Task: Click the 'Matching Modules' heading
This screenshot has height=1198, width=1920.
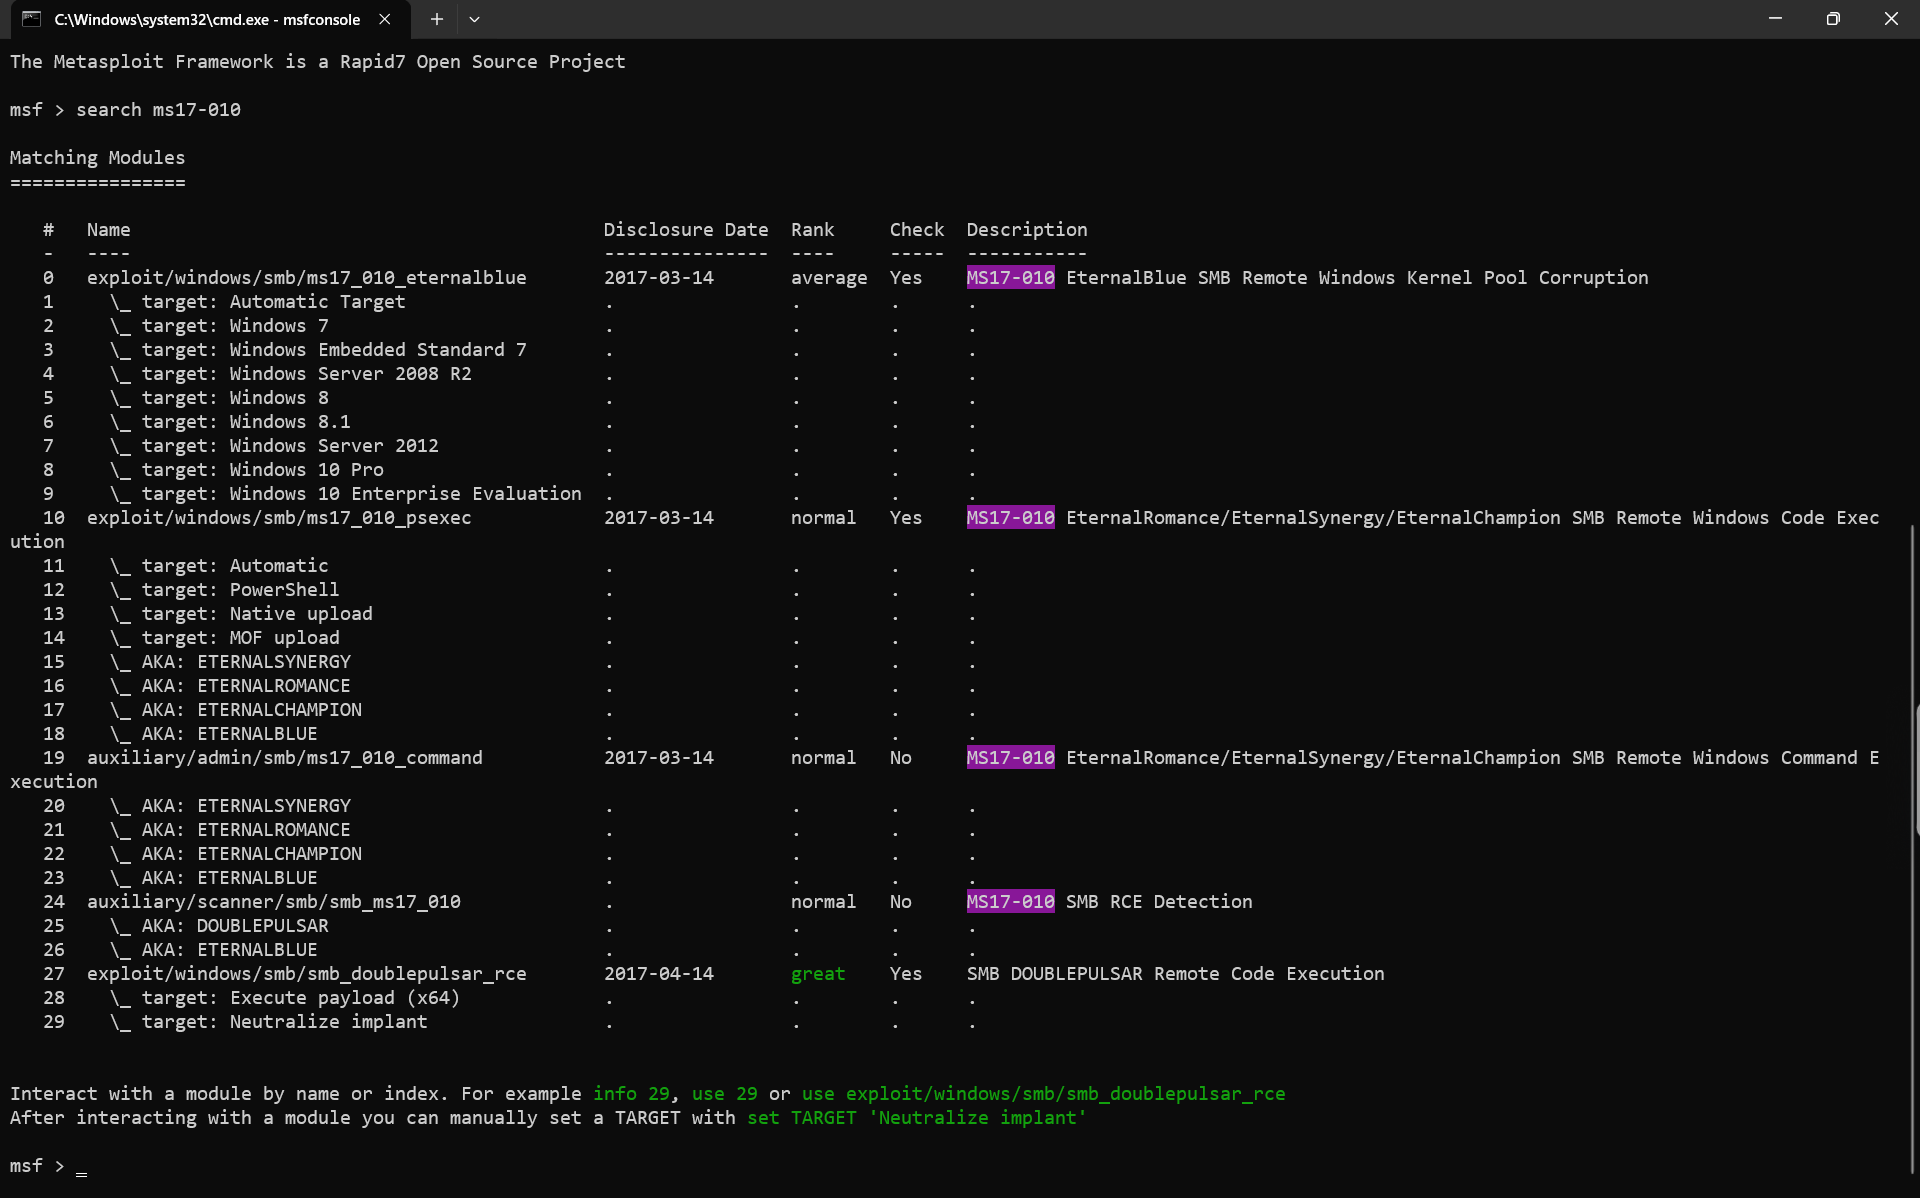Action: click(x=97, y=158)
